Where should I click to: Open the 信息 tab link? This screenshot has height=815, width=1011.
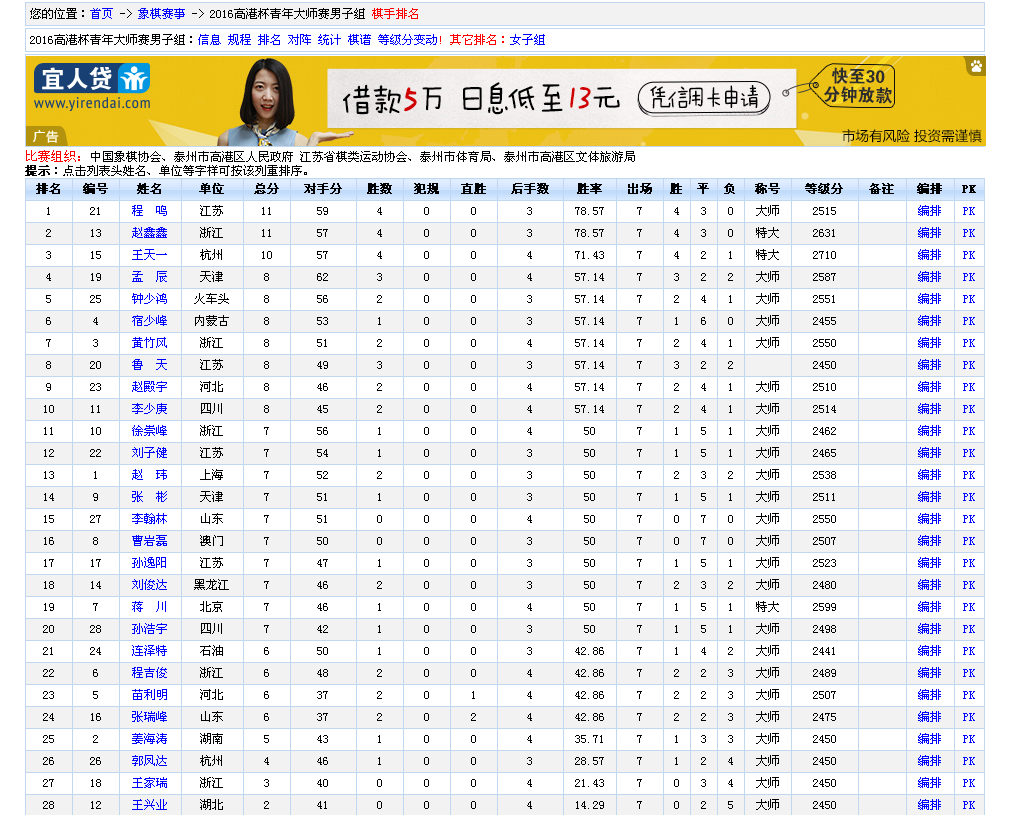(x=209, y=40)
